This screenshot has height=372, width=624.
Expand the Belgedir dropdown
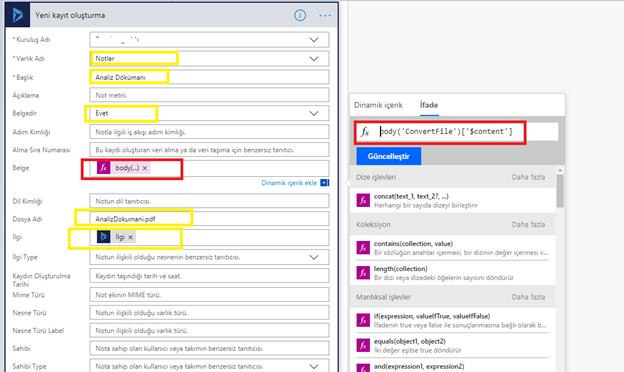coord(314,113)
